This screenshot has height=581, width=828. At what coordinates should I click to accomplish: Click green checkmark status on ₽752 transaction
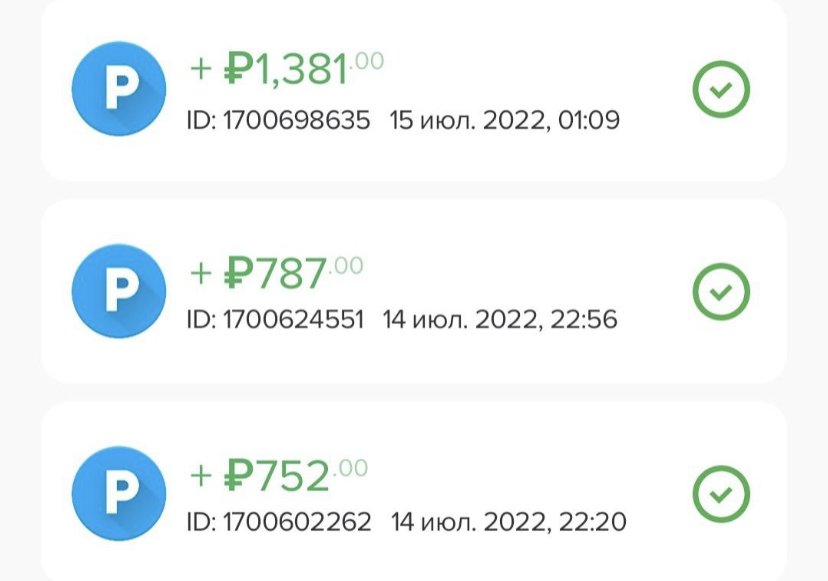tap(721, 493)
